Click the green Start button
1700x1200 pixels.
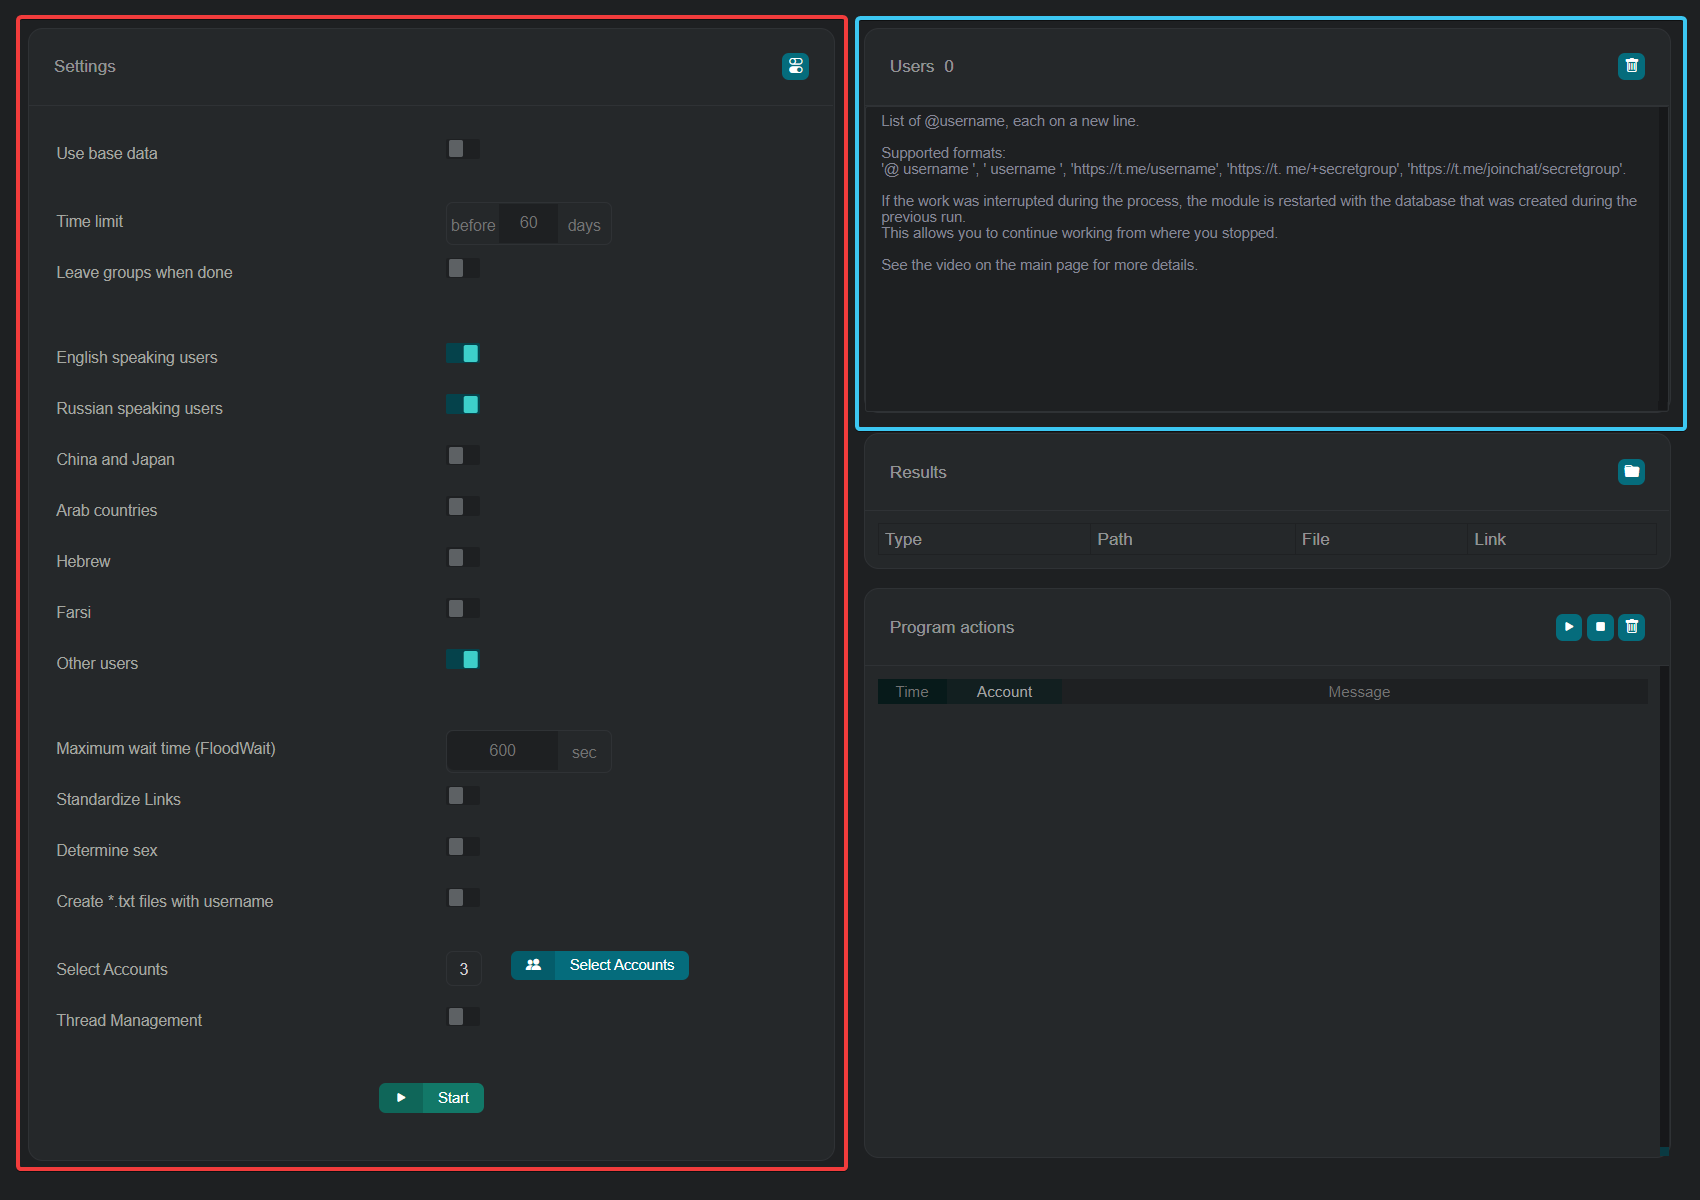[431, 1098]
